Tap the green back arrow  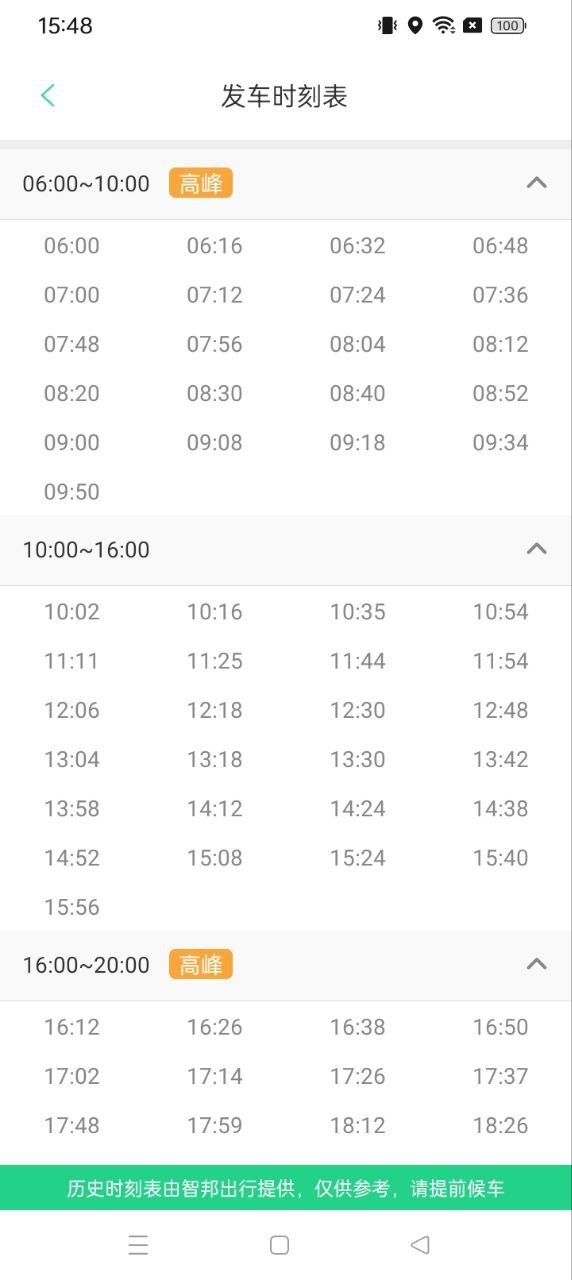[47, 96]
